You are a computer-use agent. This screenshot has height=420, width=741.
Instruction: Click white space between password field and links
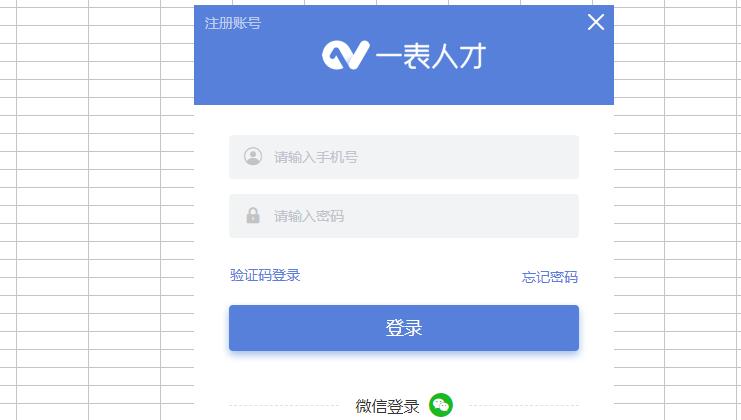click(404, 252)
